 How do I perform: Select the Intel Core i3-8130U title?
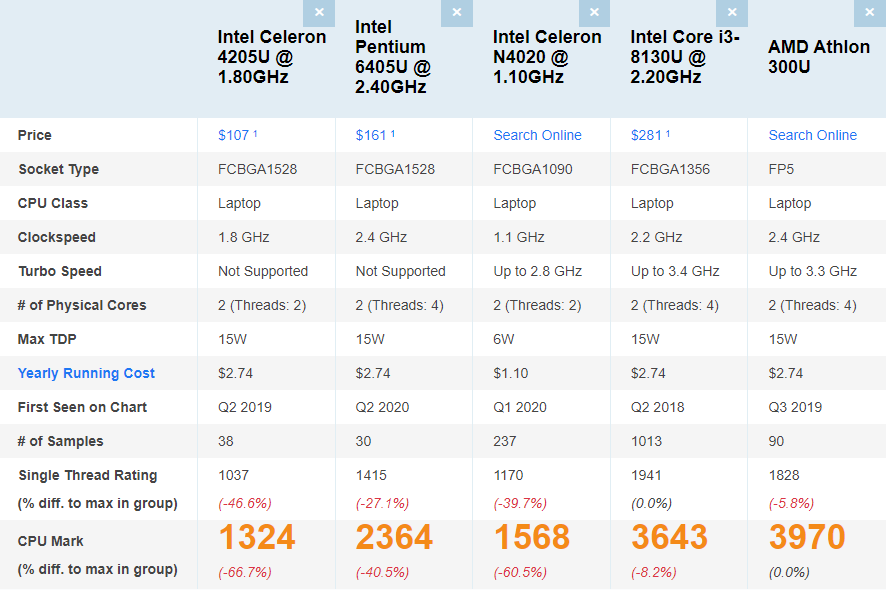685,57
